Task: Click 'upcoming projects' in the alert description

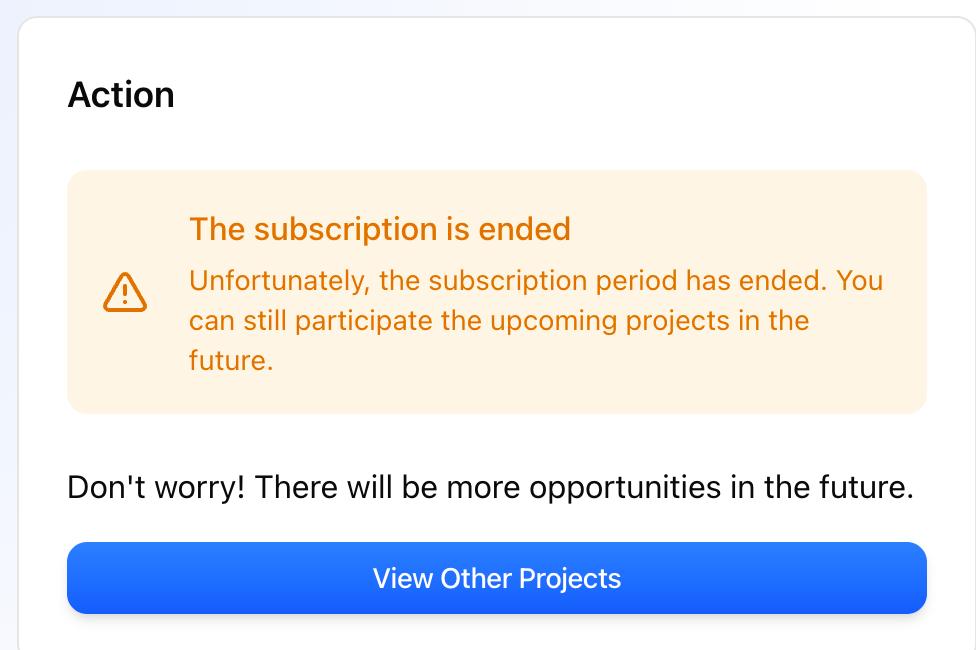Action: point(609,321)
